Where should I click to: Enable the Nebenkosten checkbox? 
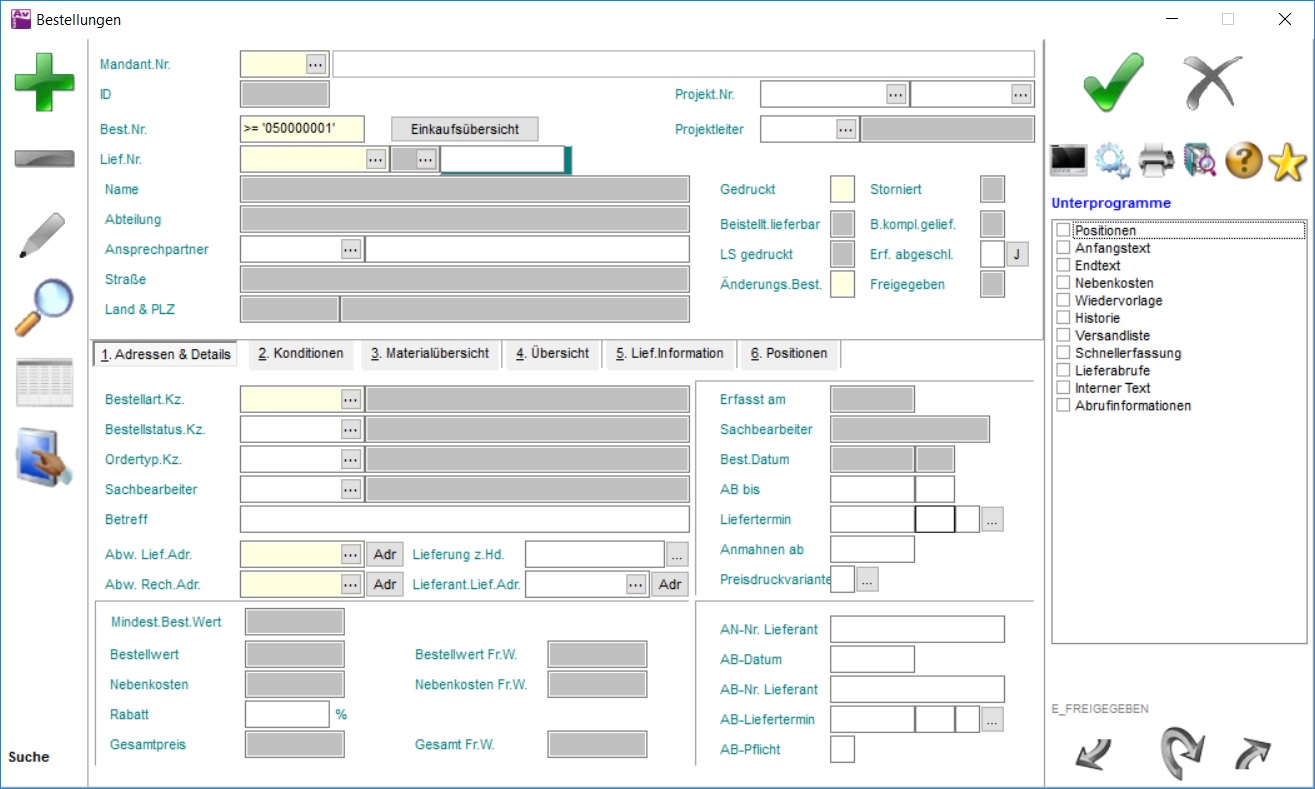click(x=1064, y=283)
